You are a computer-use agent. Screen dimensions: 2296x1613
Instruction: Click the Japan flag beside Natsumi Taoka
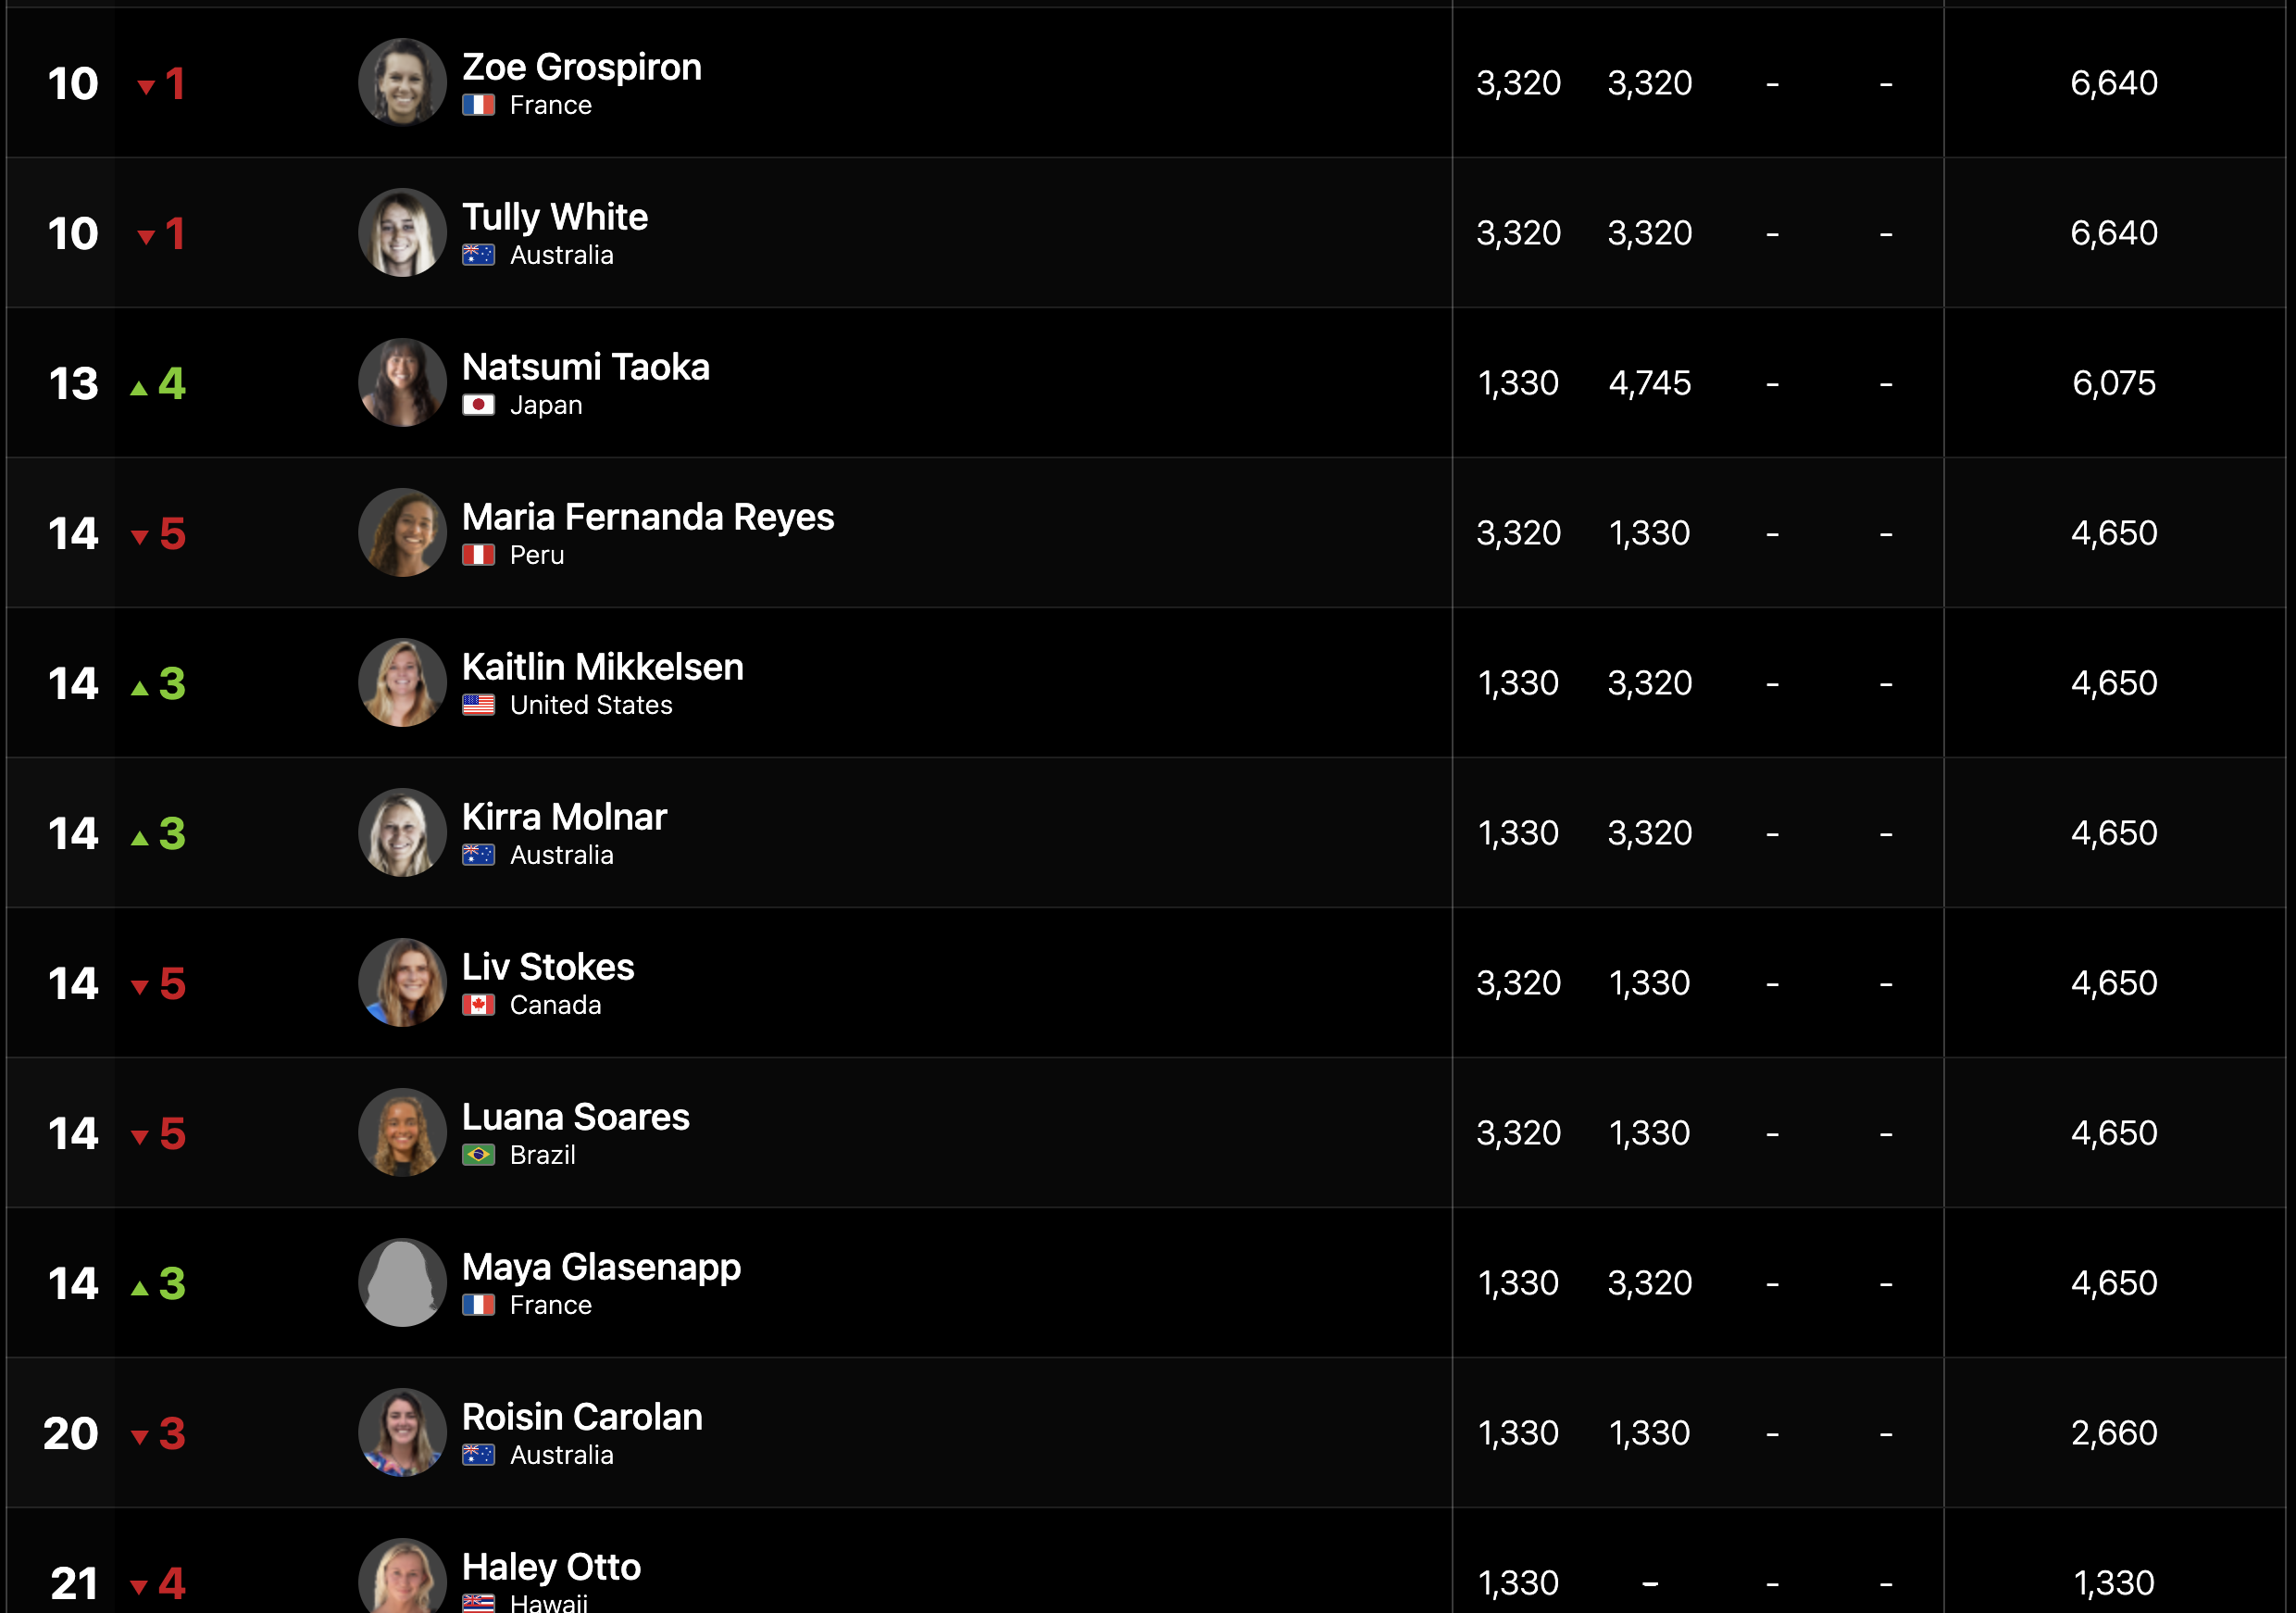point(478,405)
